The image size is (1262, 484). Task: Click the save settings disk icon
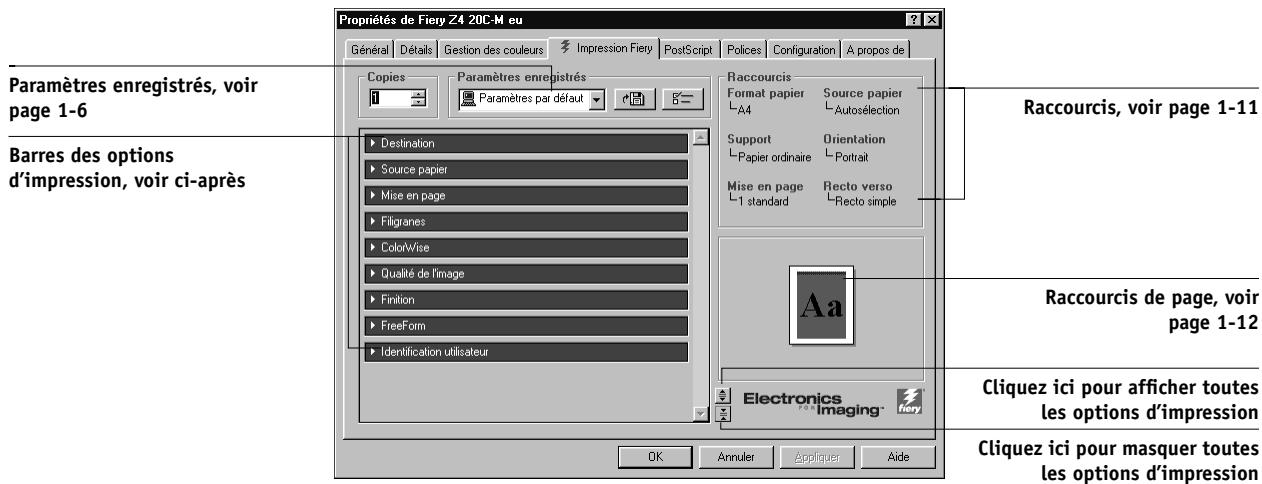click(634, 99)
